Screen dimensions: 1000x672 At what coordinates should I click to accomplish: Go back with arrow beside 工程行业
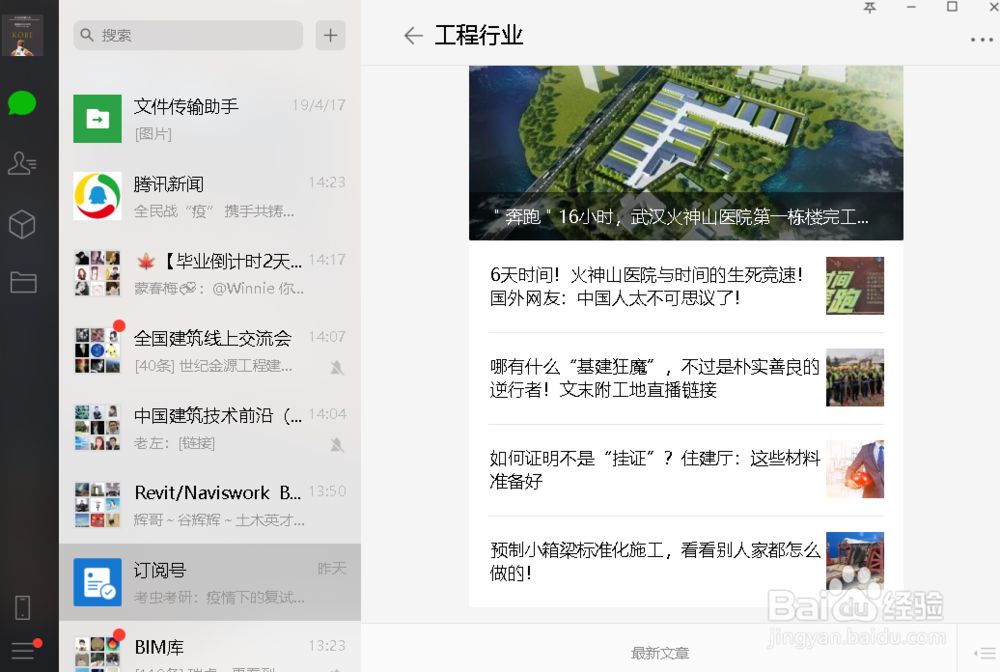pyautogui.click(x=413, y=36)
